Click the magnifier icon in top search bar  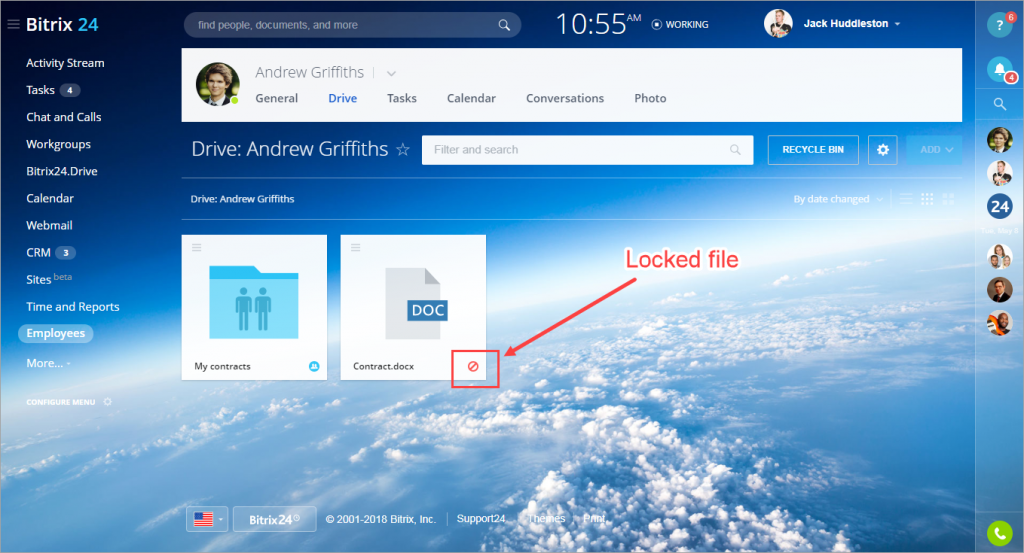[x=504, y=25]
